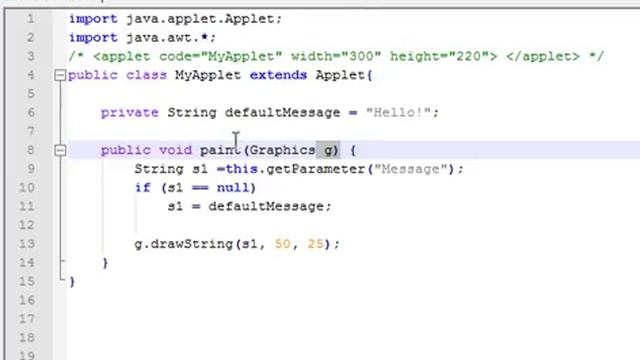Image resolution: width=640 pixels, height=360 pixels.
Task: Click the applet tag comment line
Action: (336, 57)
